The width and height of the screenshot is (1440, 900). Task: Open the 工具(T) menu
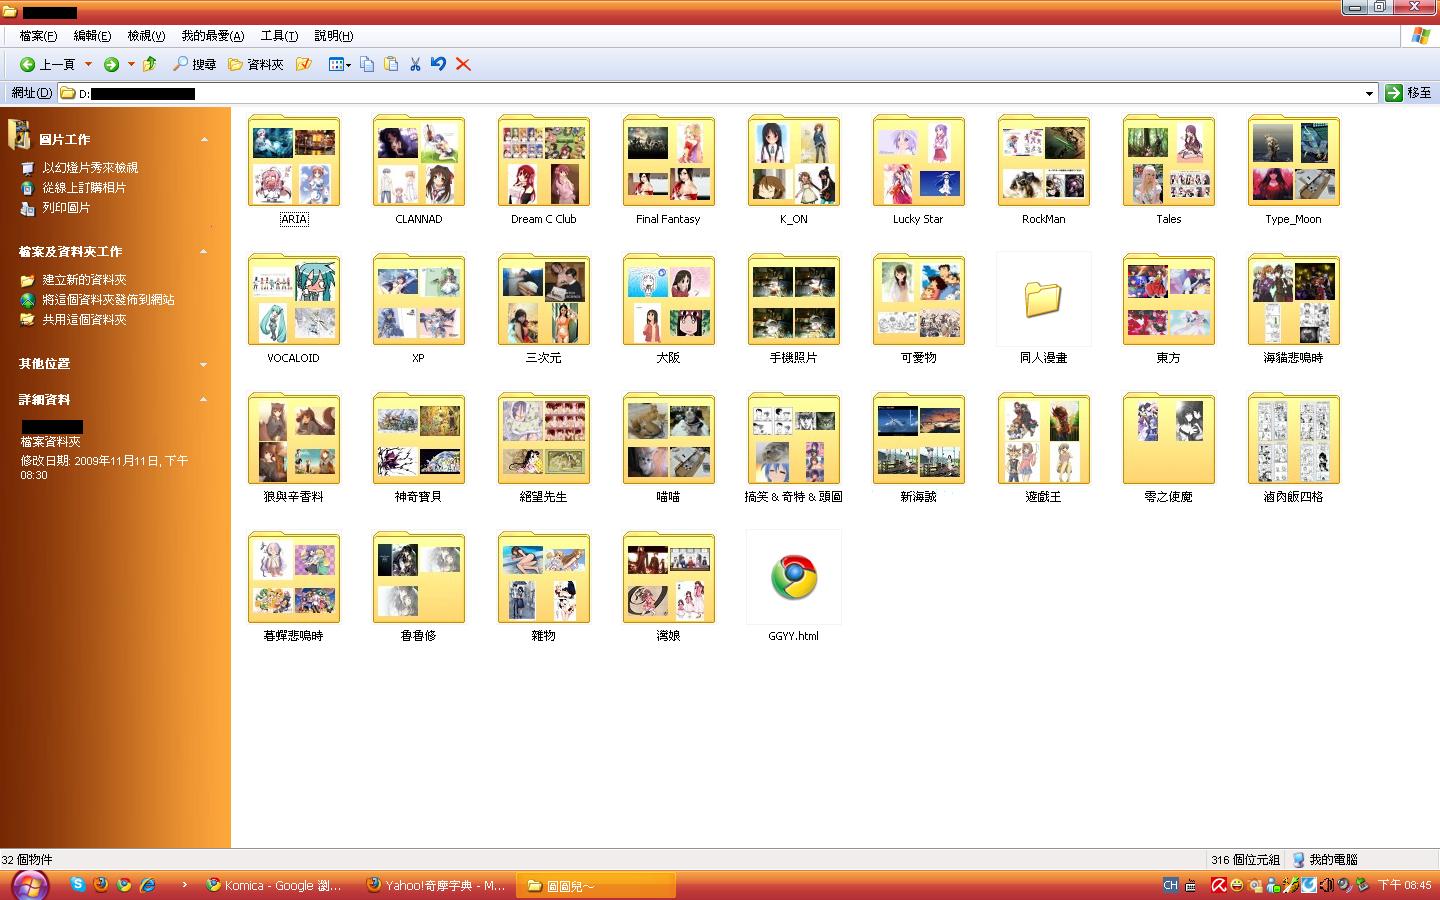(x=279, y=36)
